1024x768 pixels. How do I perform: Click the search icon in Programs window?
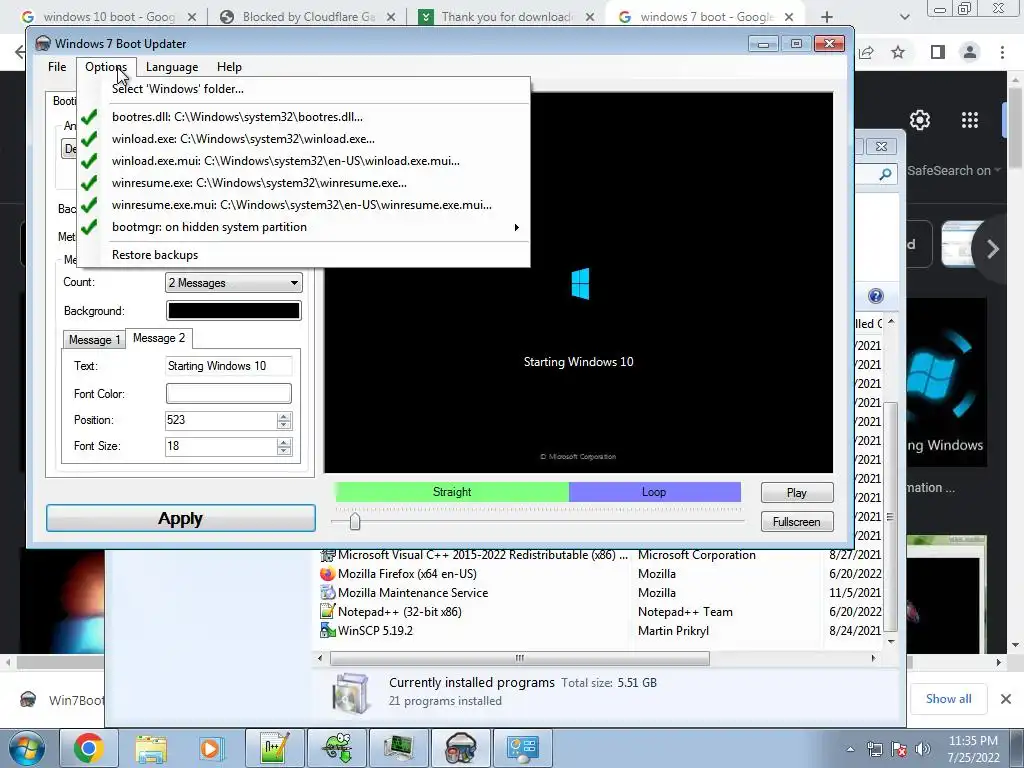(x=885, y=174)
